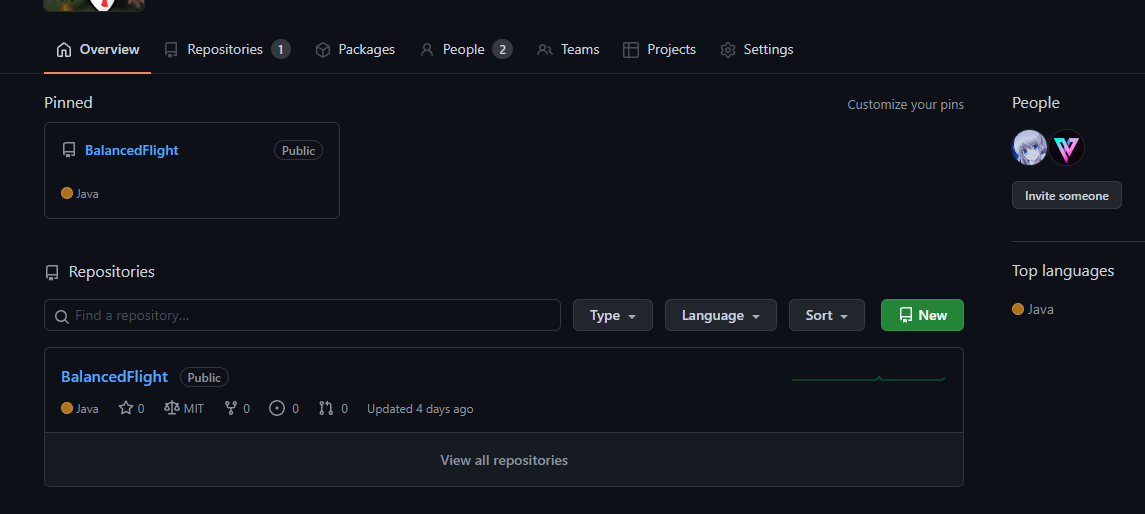This screenshot has width=1145, height=514.
Task: Click the forks icon in repository row
Action: point(231,408)
